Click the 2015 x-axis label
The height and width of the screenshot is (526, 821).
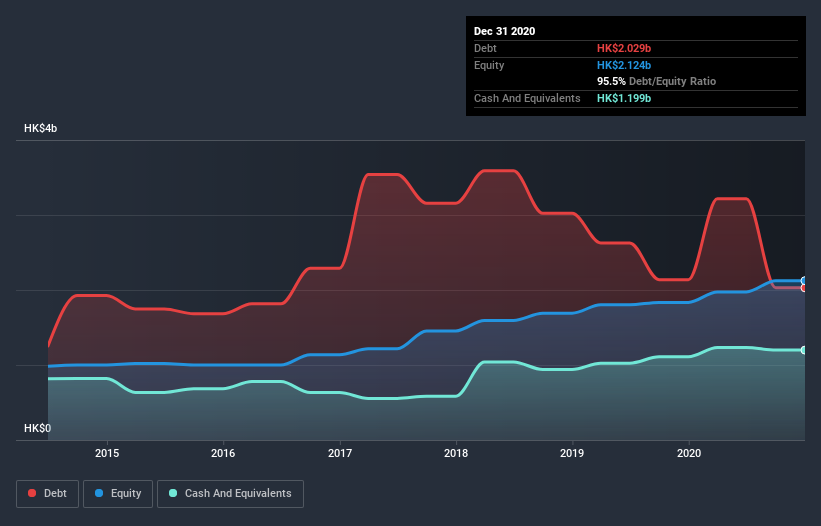(x=107, y=453)
